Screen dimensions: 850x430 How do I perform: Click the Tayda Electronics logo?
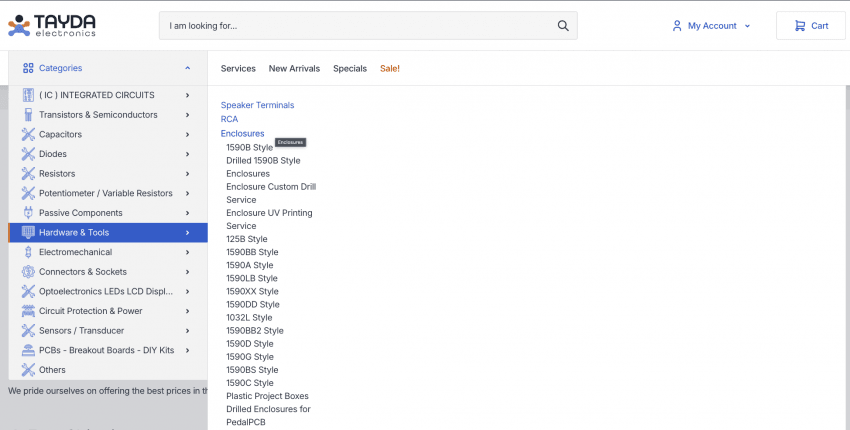pos(53,25)
